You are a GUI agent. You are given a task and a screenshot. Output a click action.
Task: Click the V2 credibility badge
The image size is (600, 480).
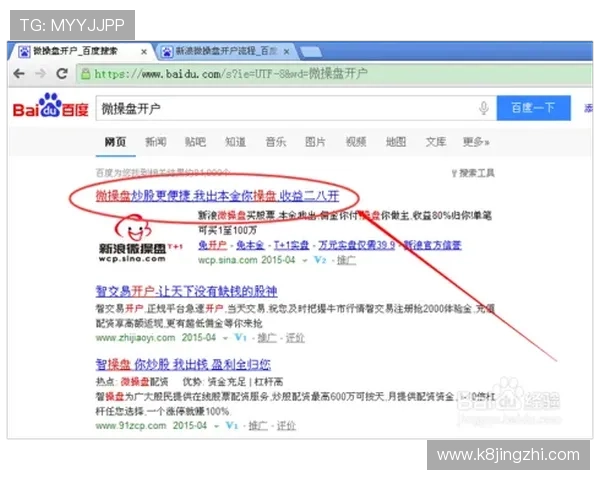[x=320, y=260]
